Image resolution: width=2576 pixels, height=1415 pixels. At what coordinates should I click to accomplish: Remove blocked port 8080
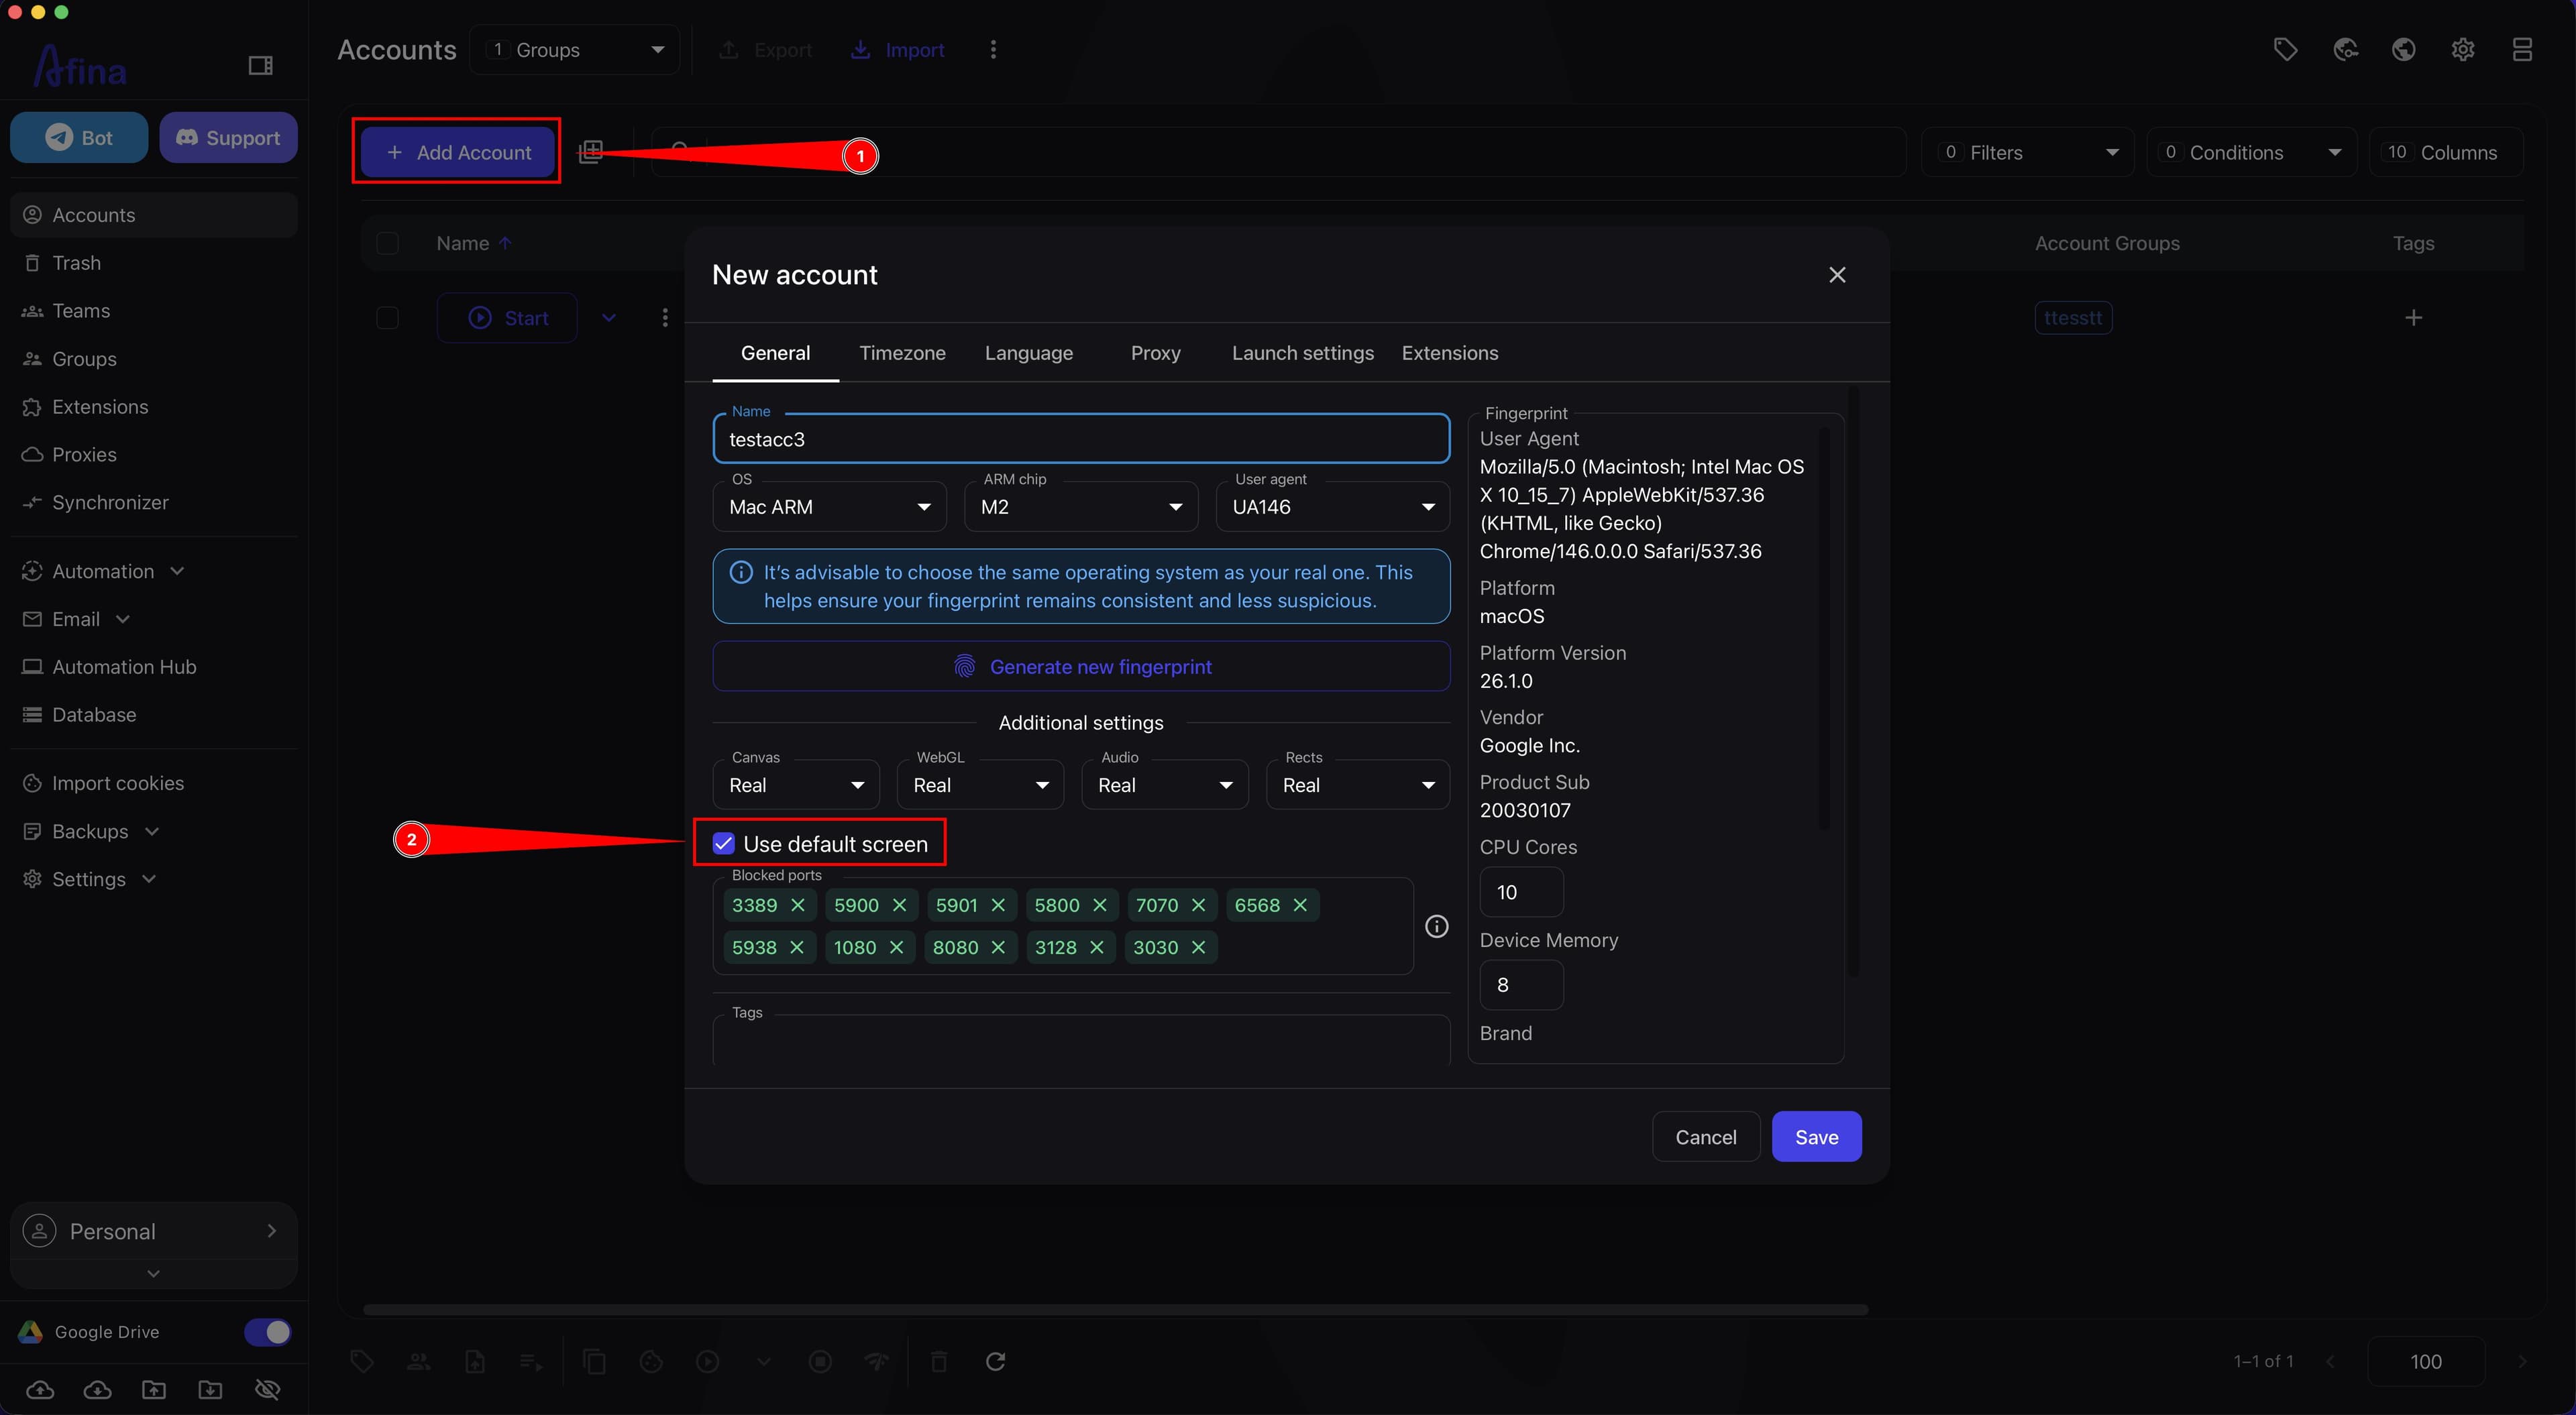click(x=998, y=947)
